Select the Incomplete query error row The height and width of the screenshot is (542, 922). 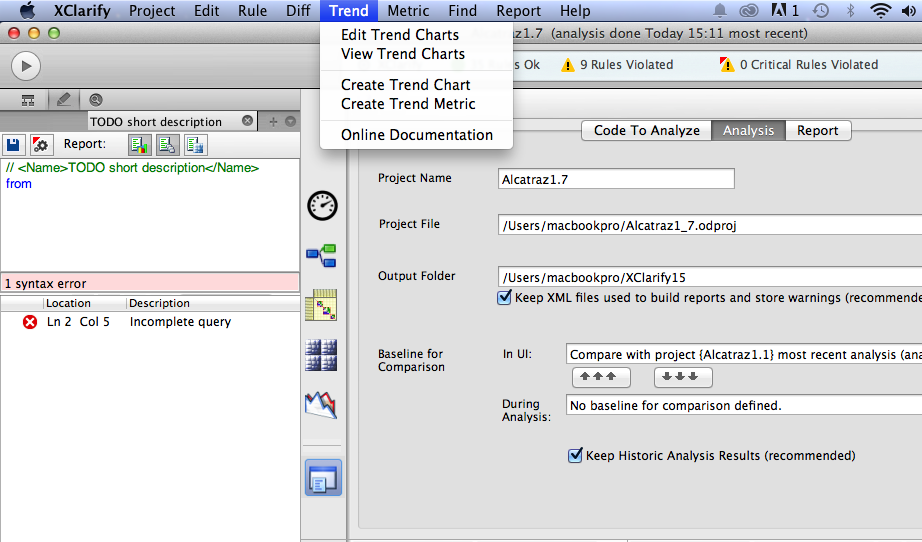pyautogui.click(x=150, y=322)
